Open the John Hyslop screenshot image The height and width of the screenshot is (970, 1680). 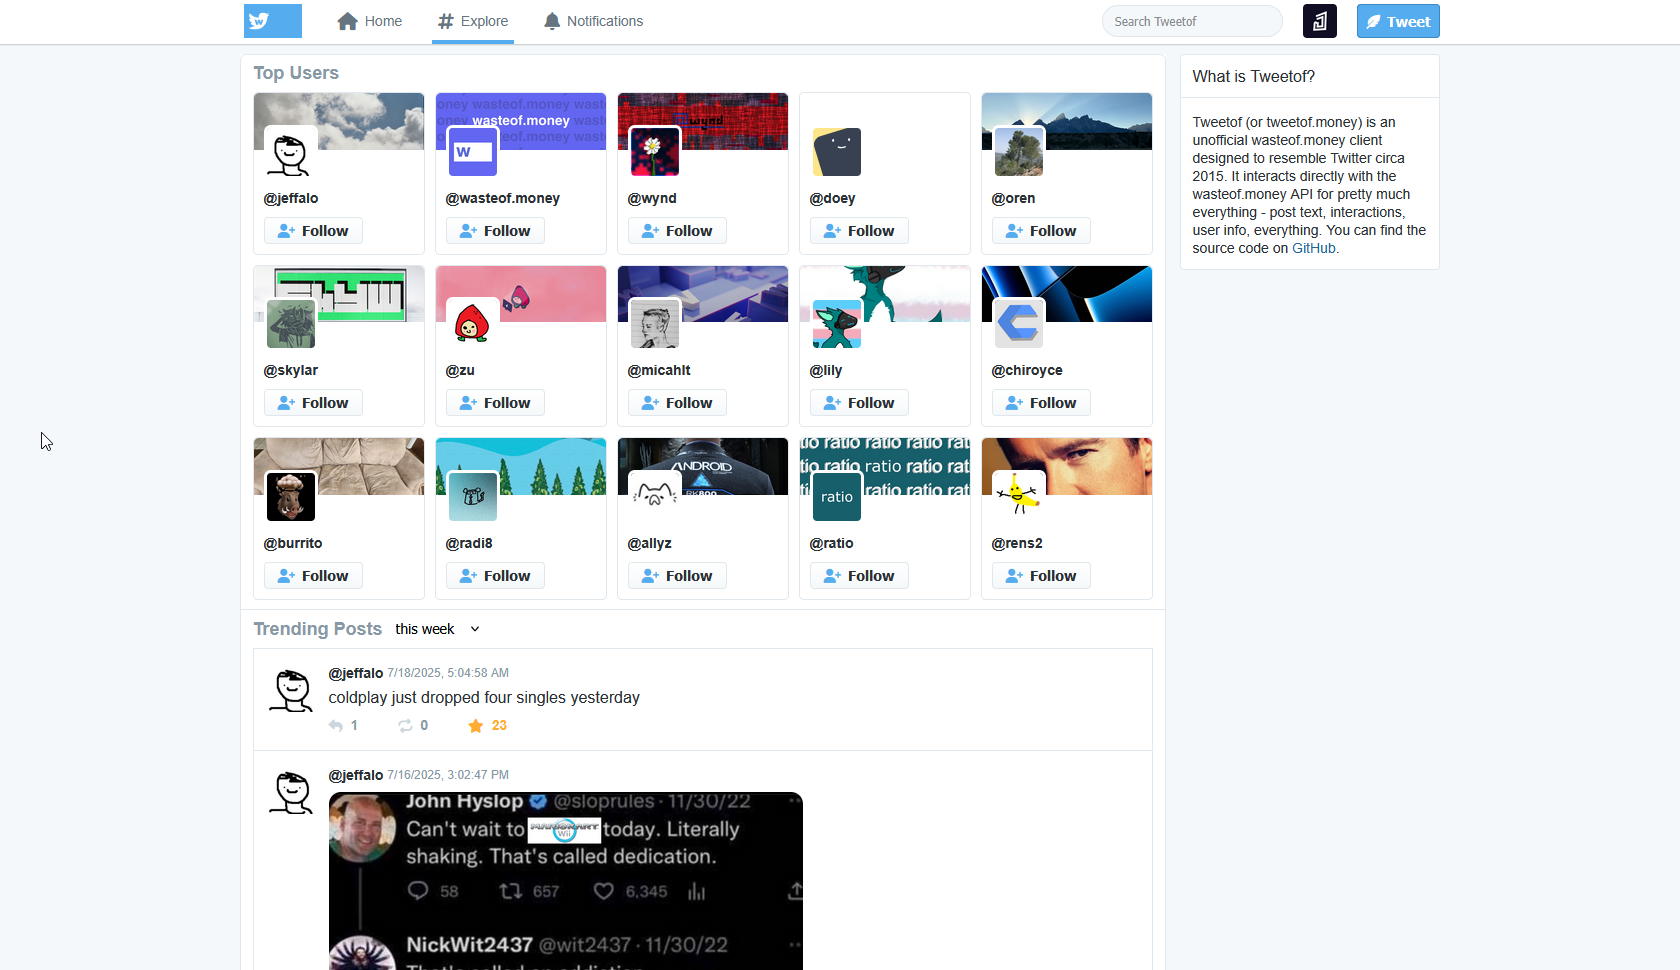coord(566,881)
